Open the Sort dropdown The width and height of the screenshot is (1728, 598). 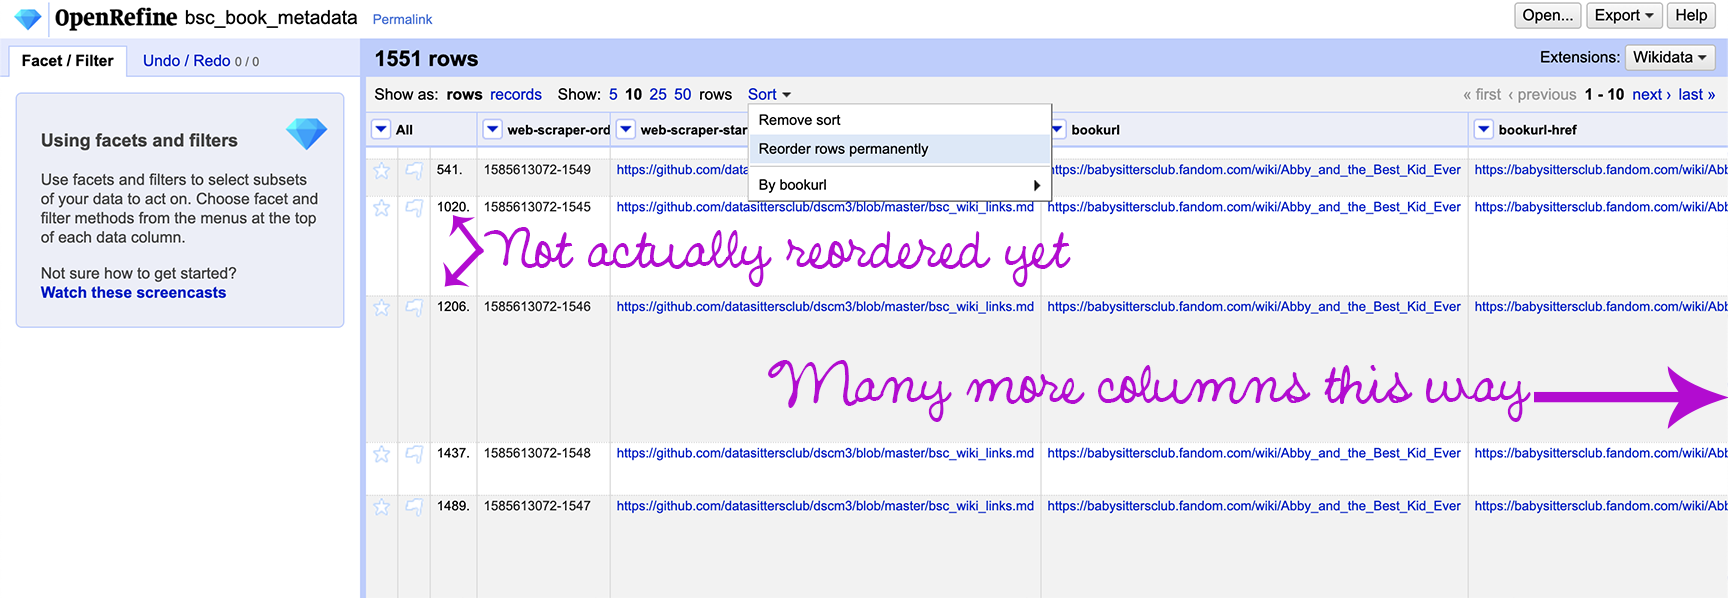pyautogui.click(x=769, y=94)
